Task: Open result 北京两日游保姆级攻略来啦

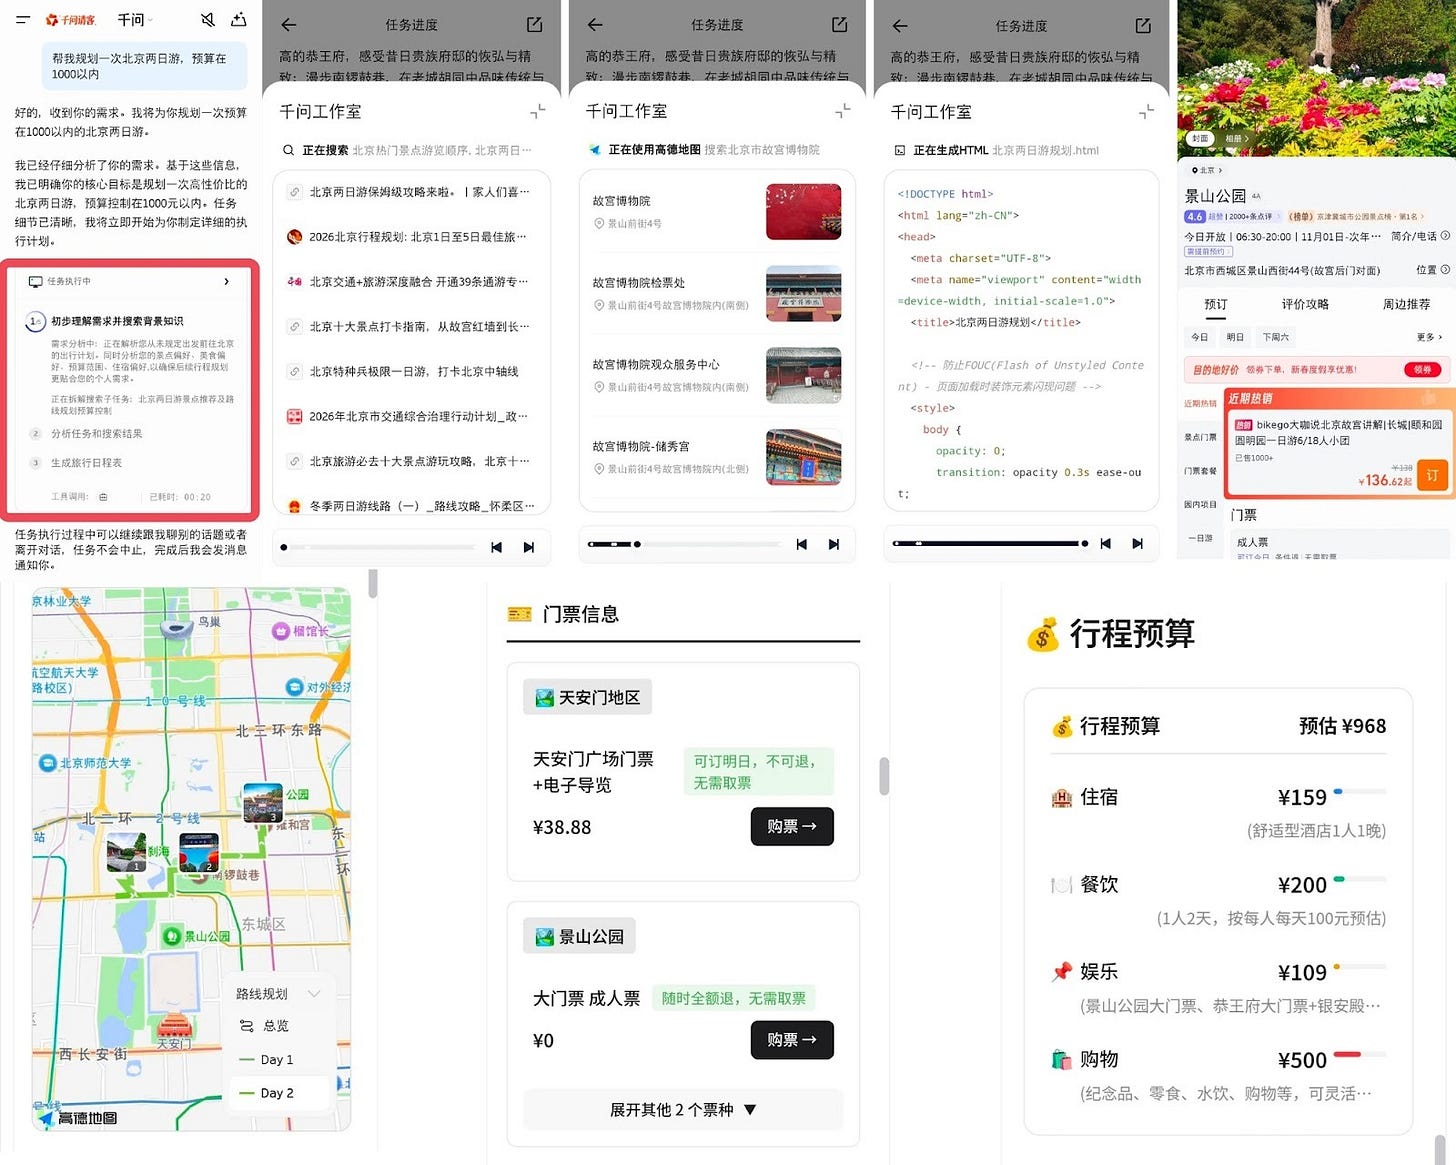Action: pyautogui.click(x=412, y=192)
